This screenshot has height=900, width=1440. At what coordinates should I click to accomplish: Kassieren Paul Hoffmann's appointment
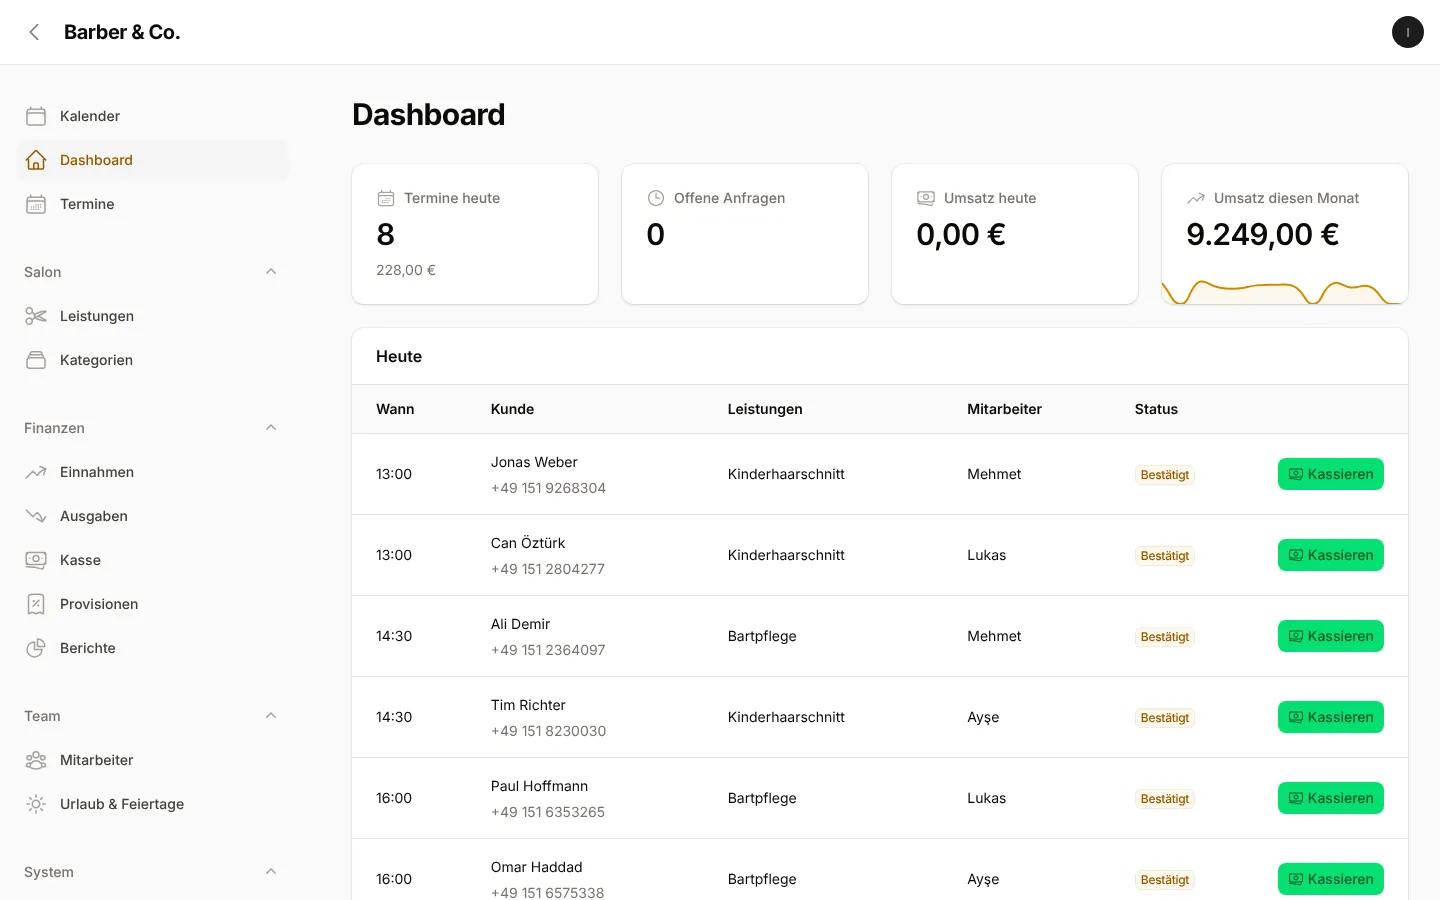coord(1330,798)
